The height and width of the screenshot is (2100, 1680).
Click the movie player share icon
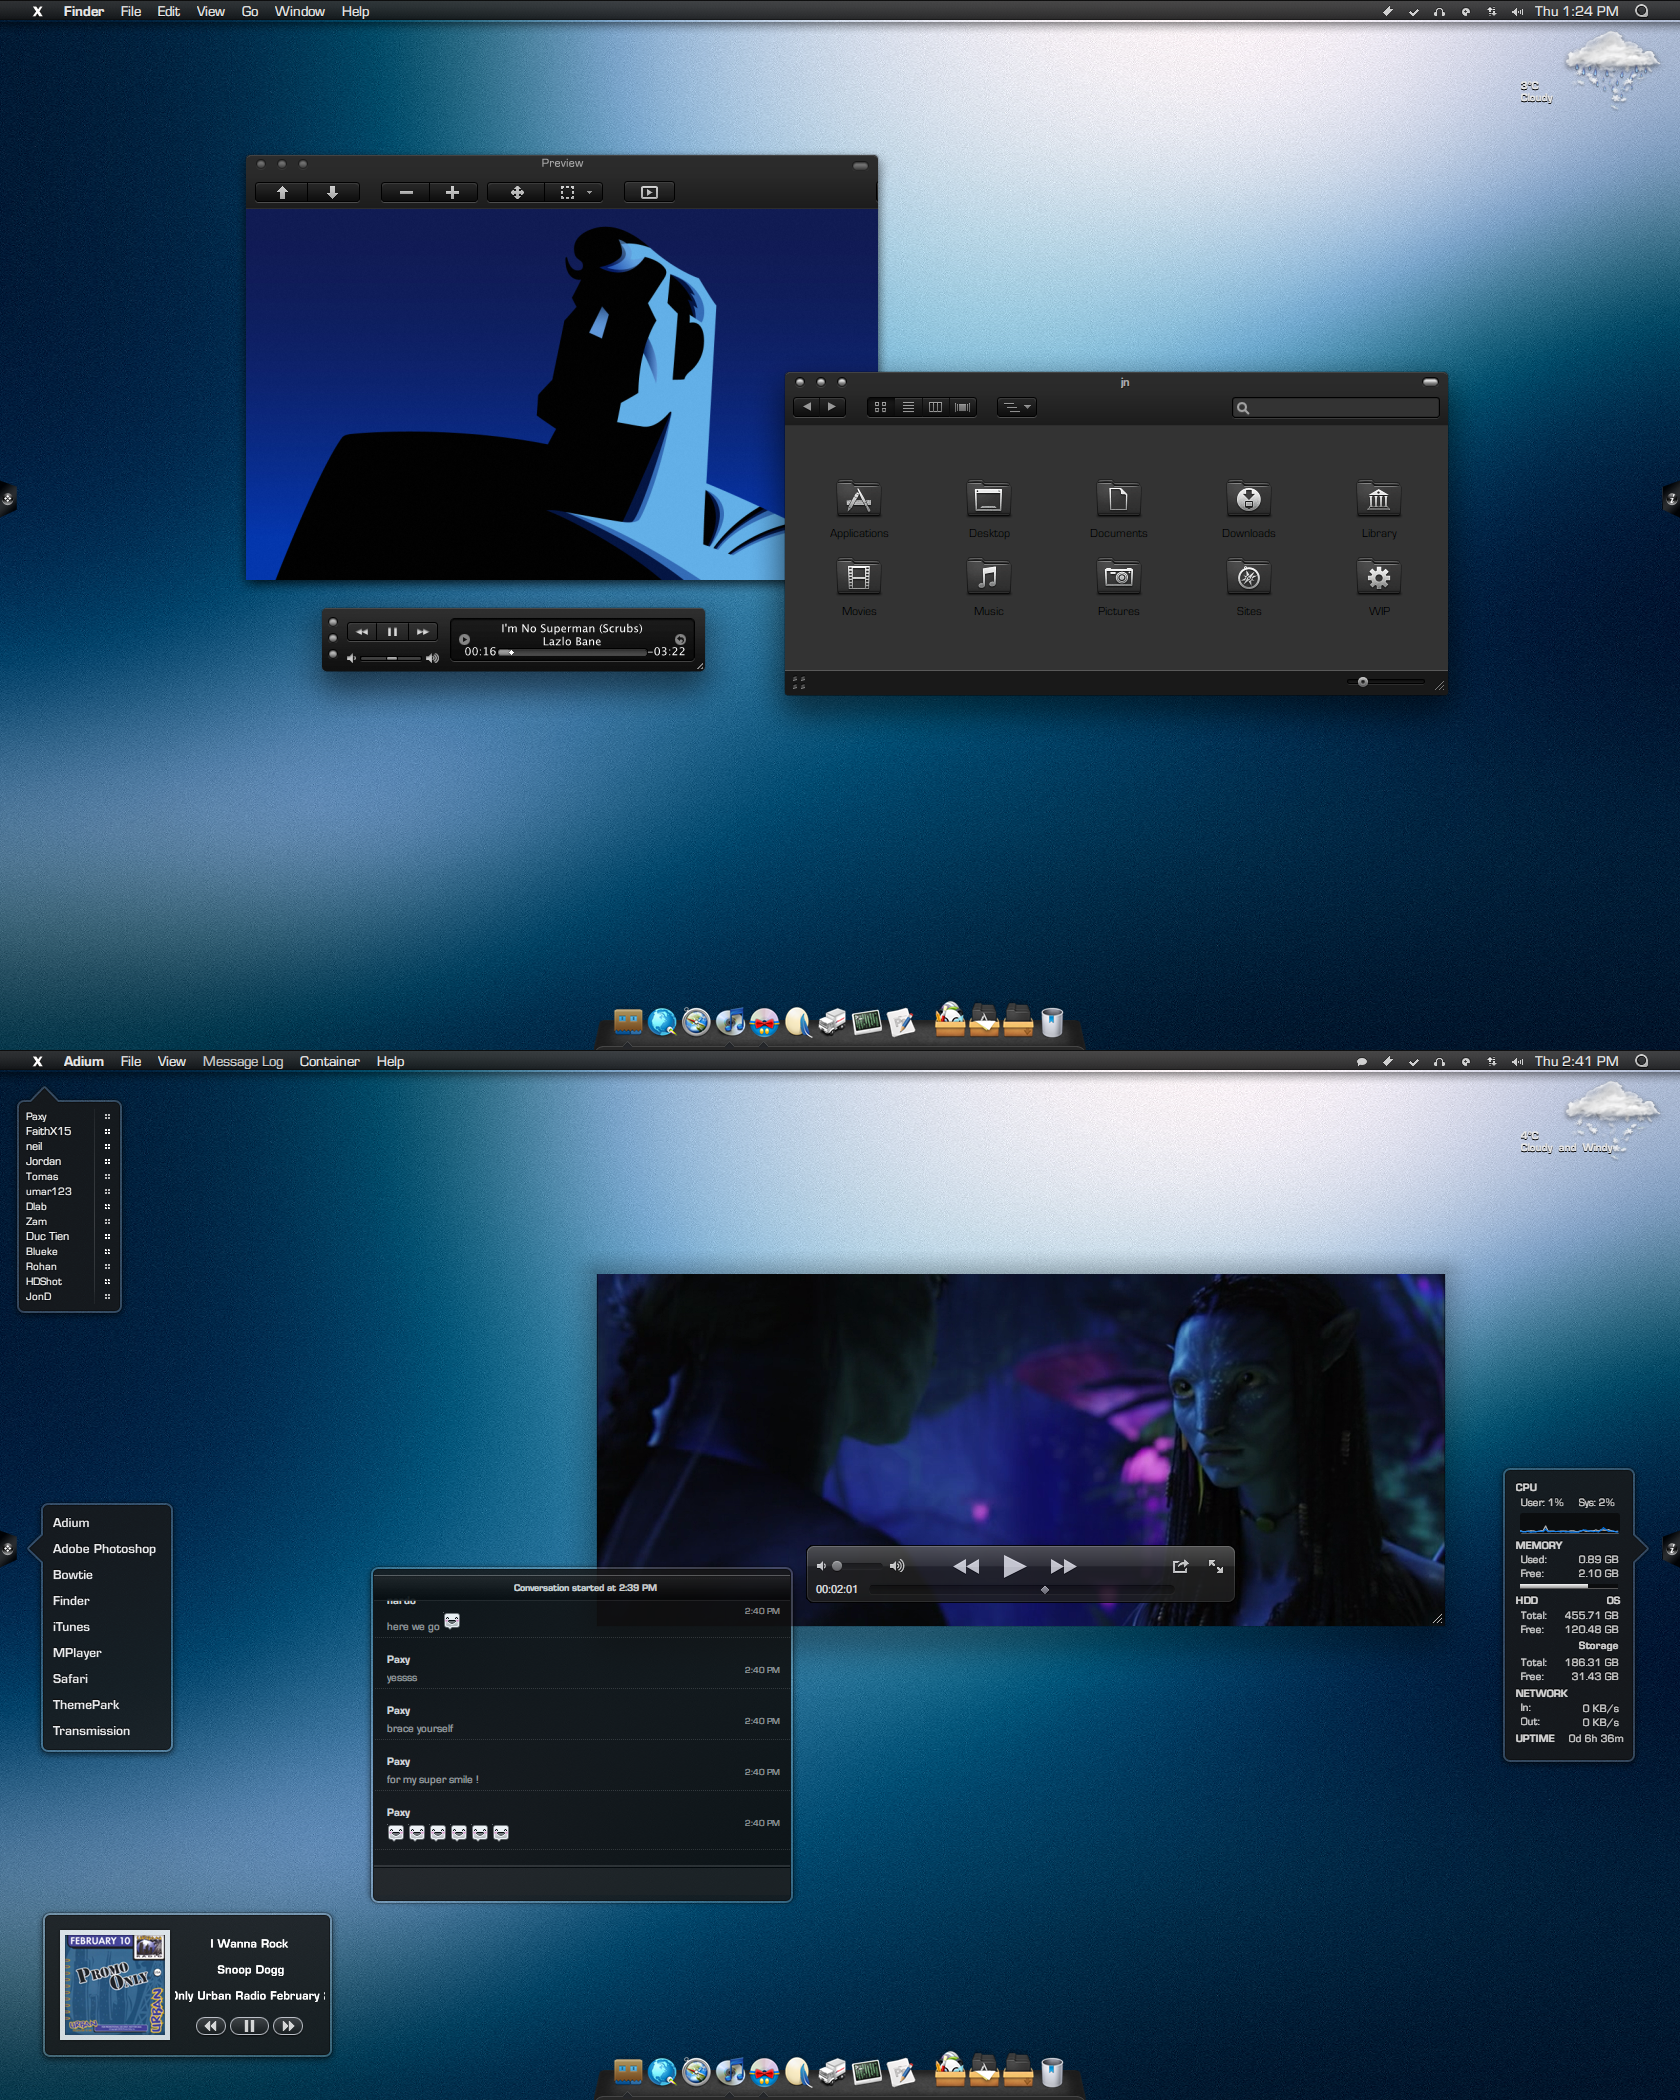[x=1180, y=1566]
